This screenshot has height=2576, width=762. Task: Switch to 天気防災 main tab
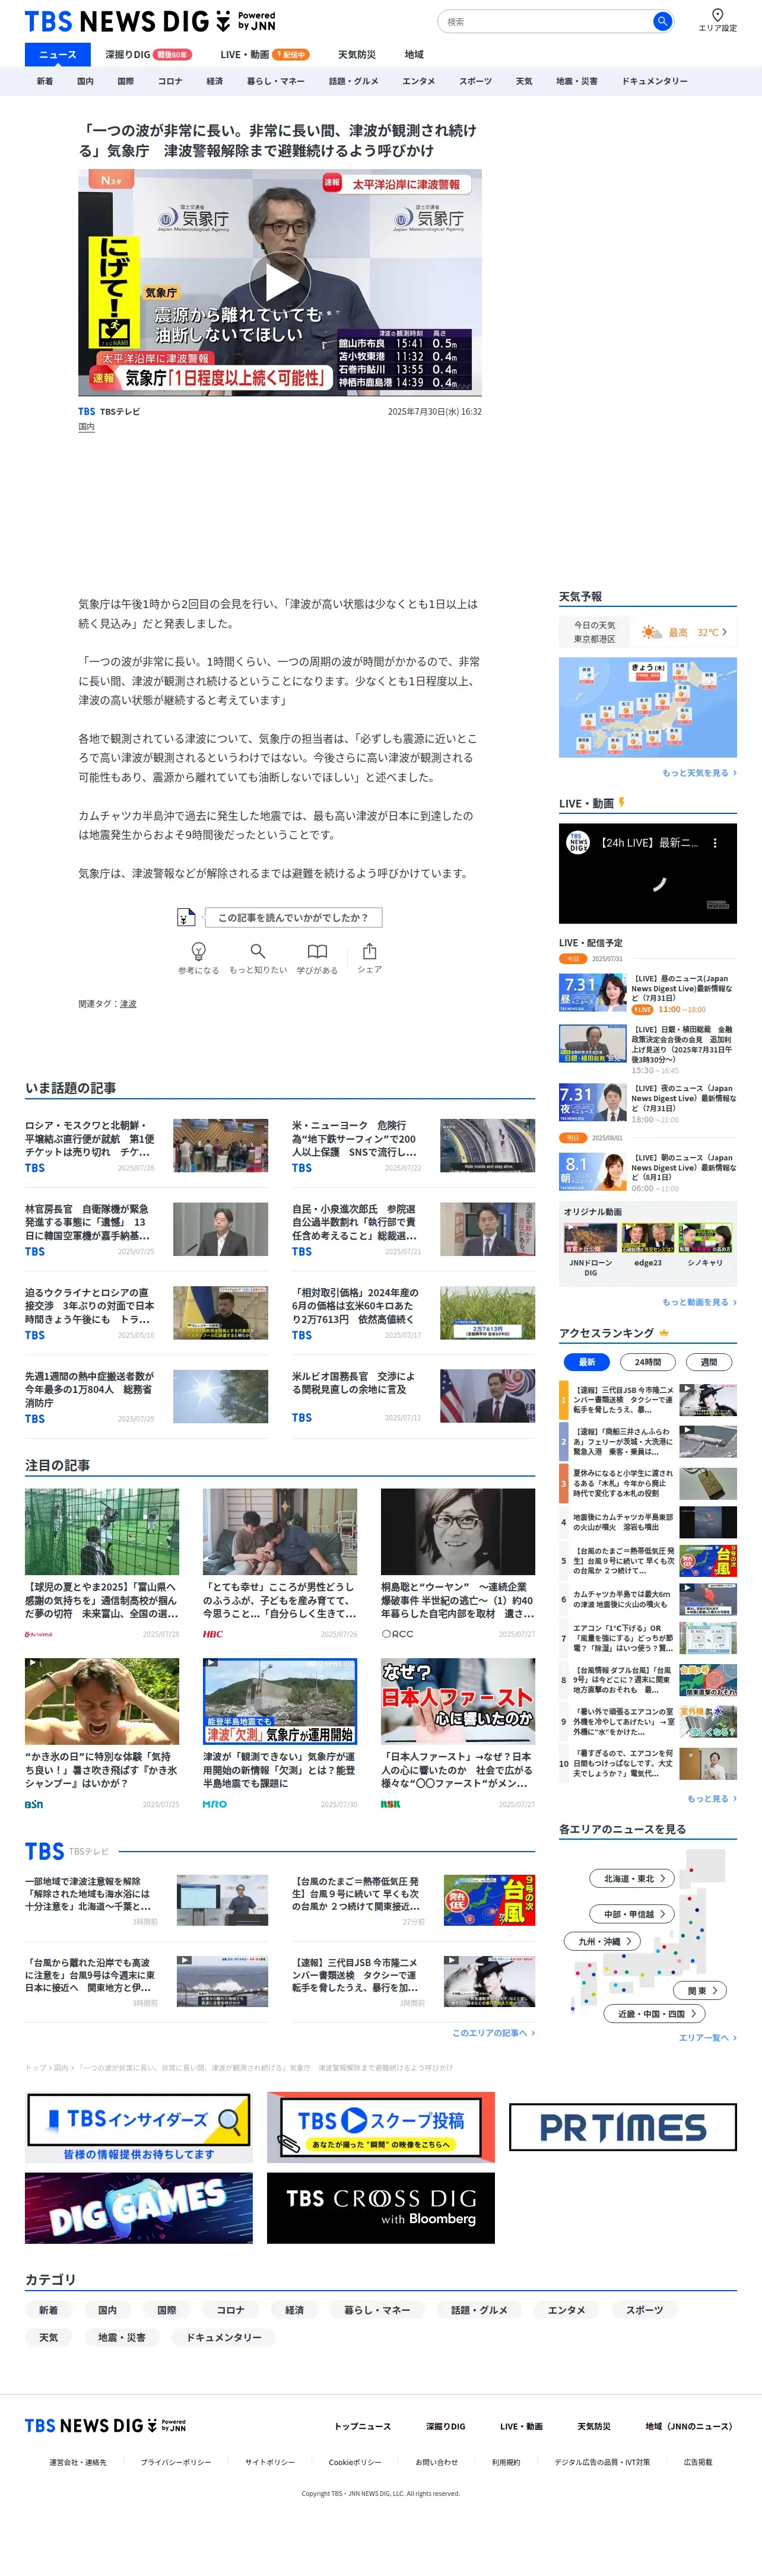(357, 54)
